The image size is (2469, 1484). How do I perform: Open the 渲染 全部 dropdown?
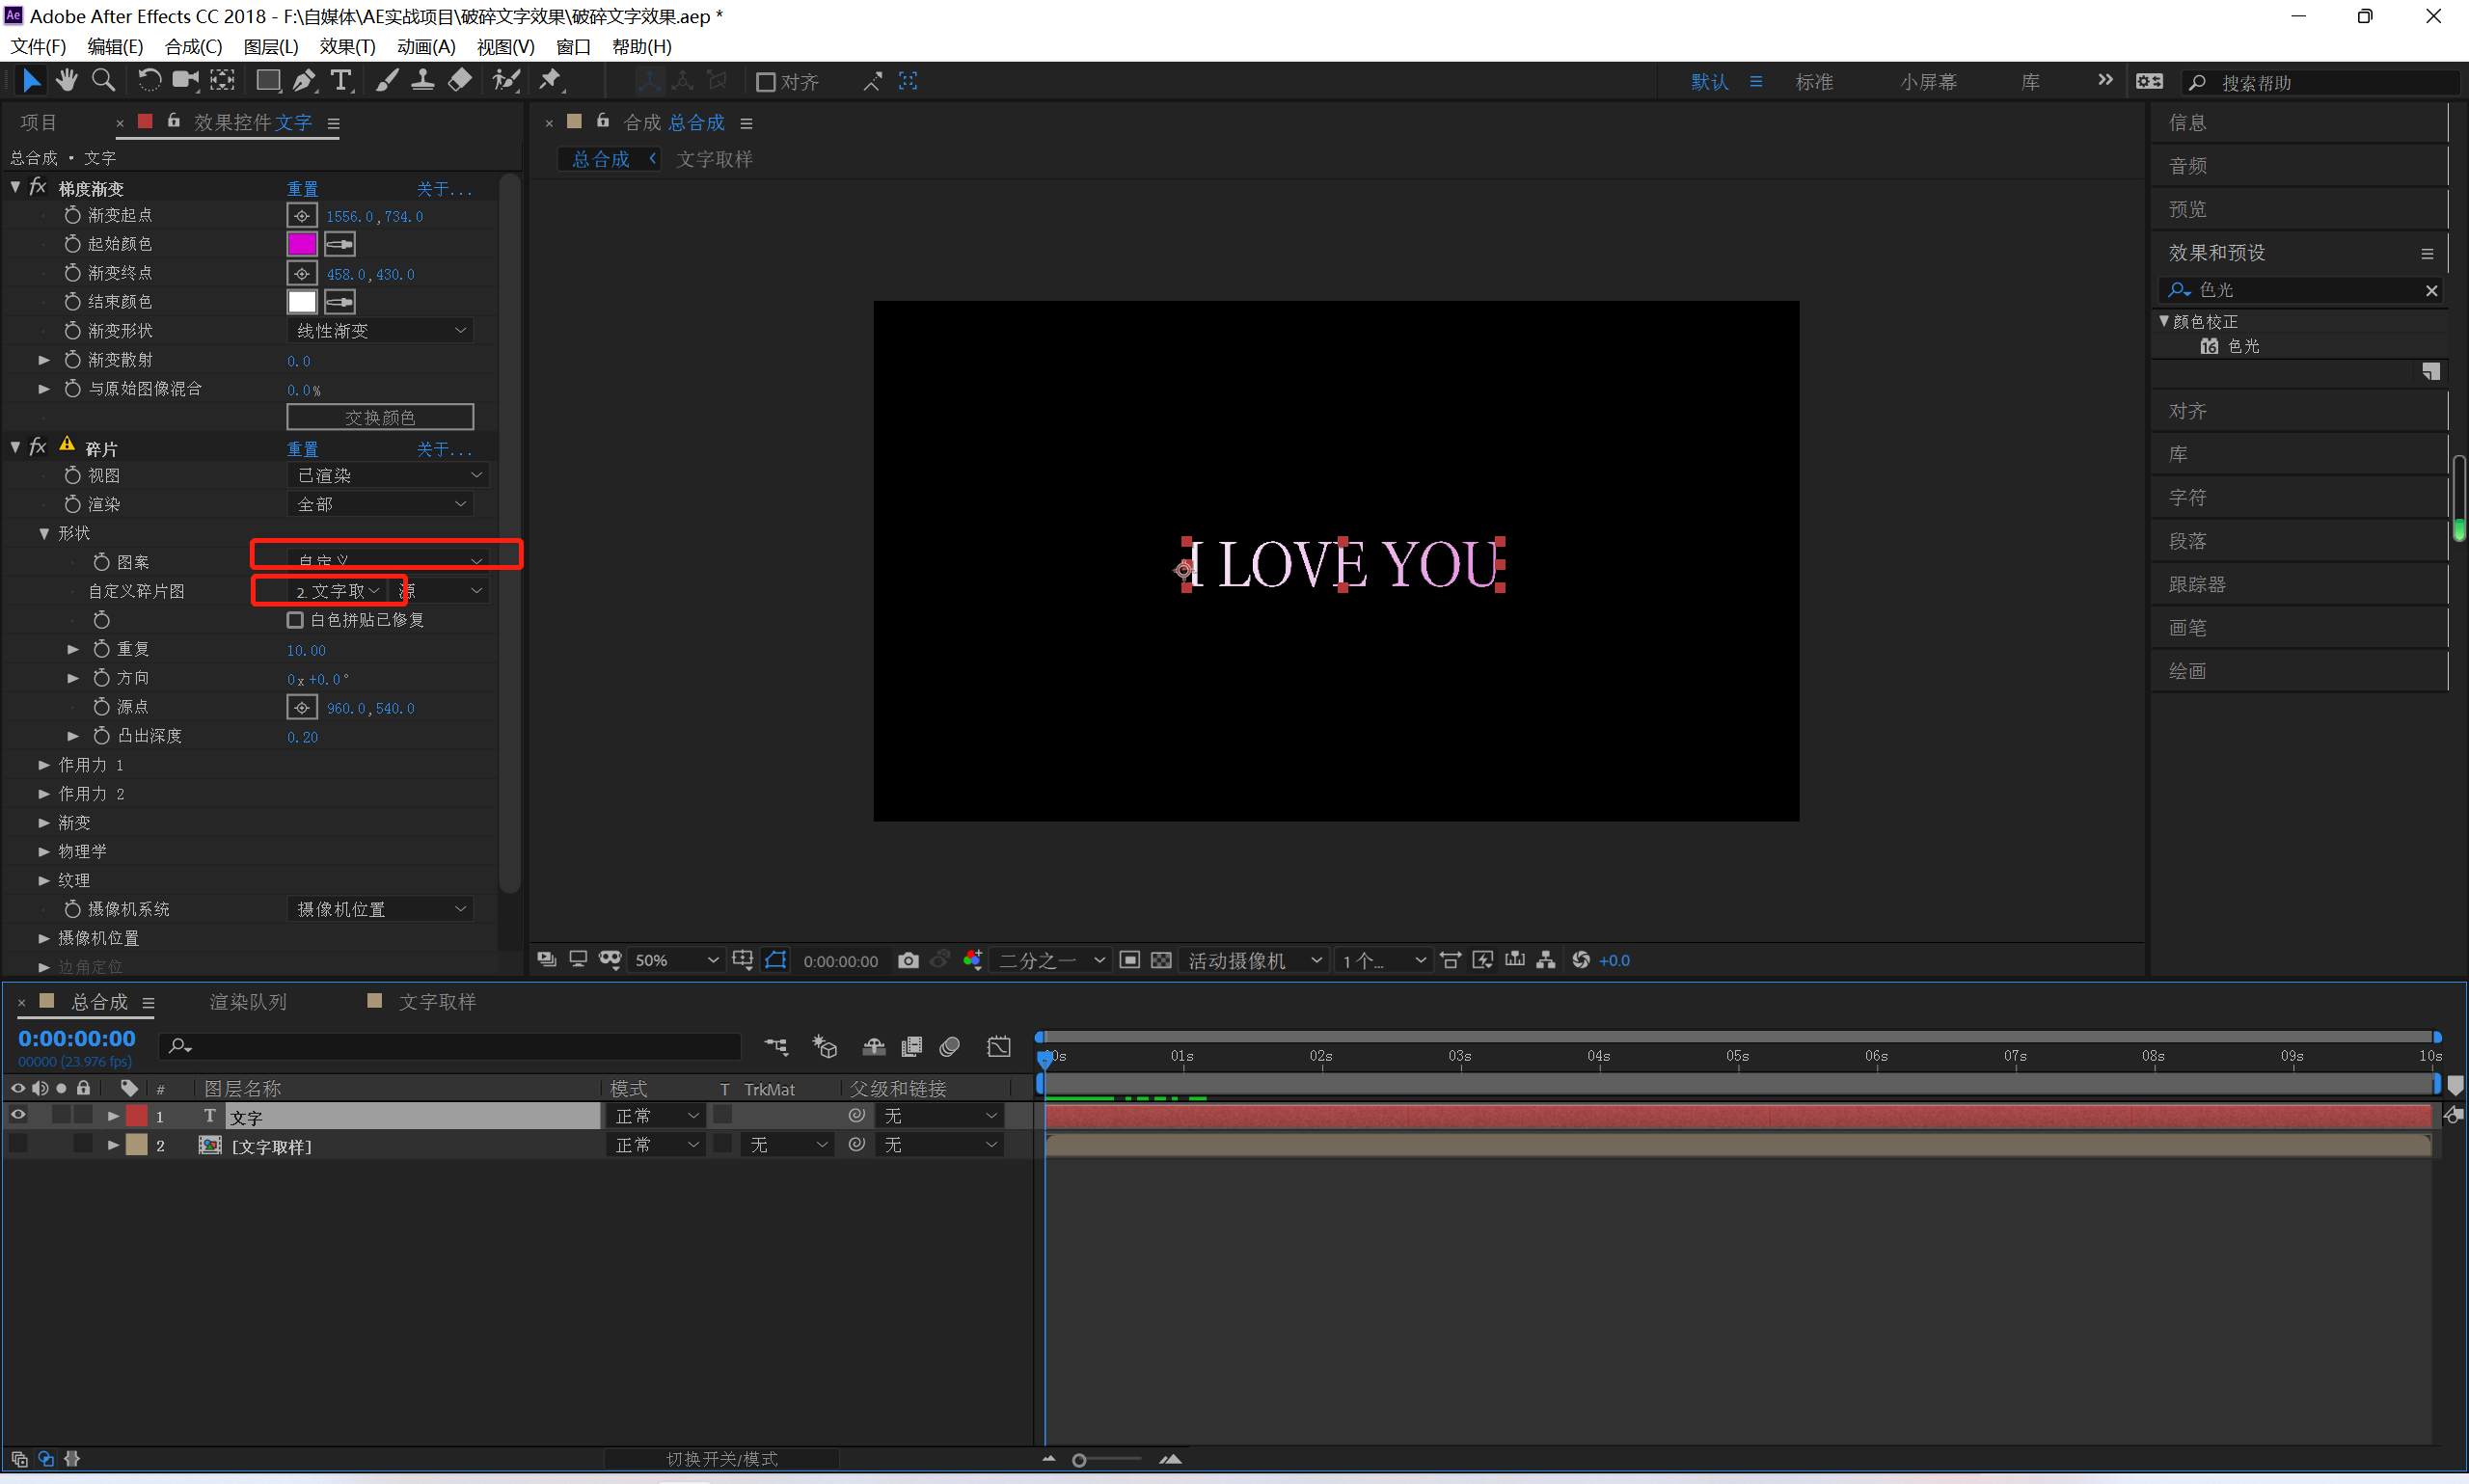[x=380, y=504]
